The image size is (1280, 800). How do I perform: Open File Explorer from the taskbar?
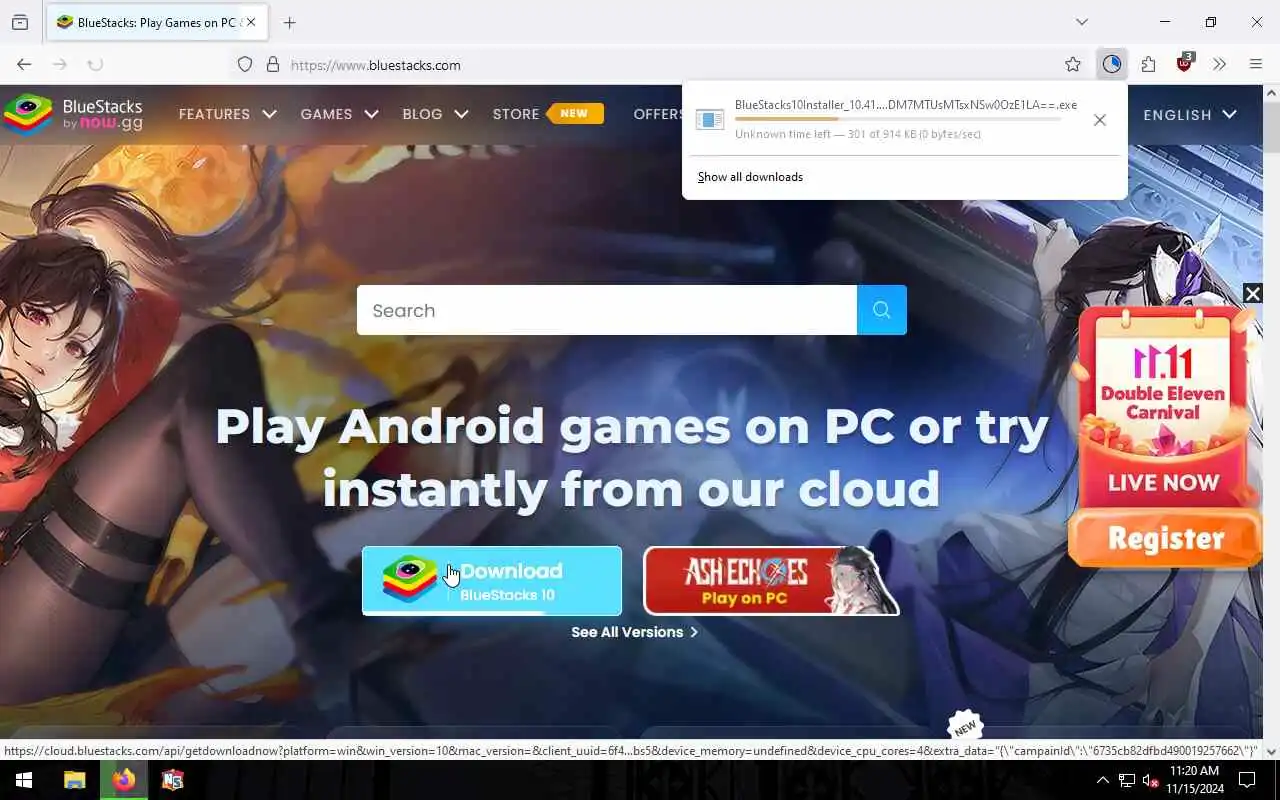point(74,780)
